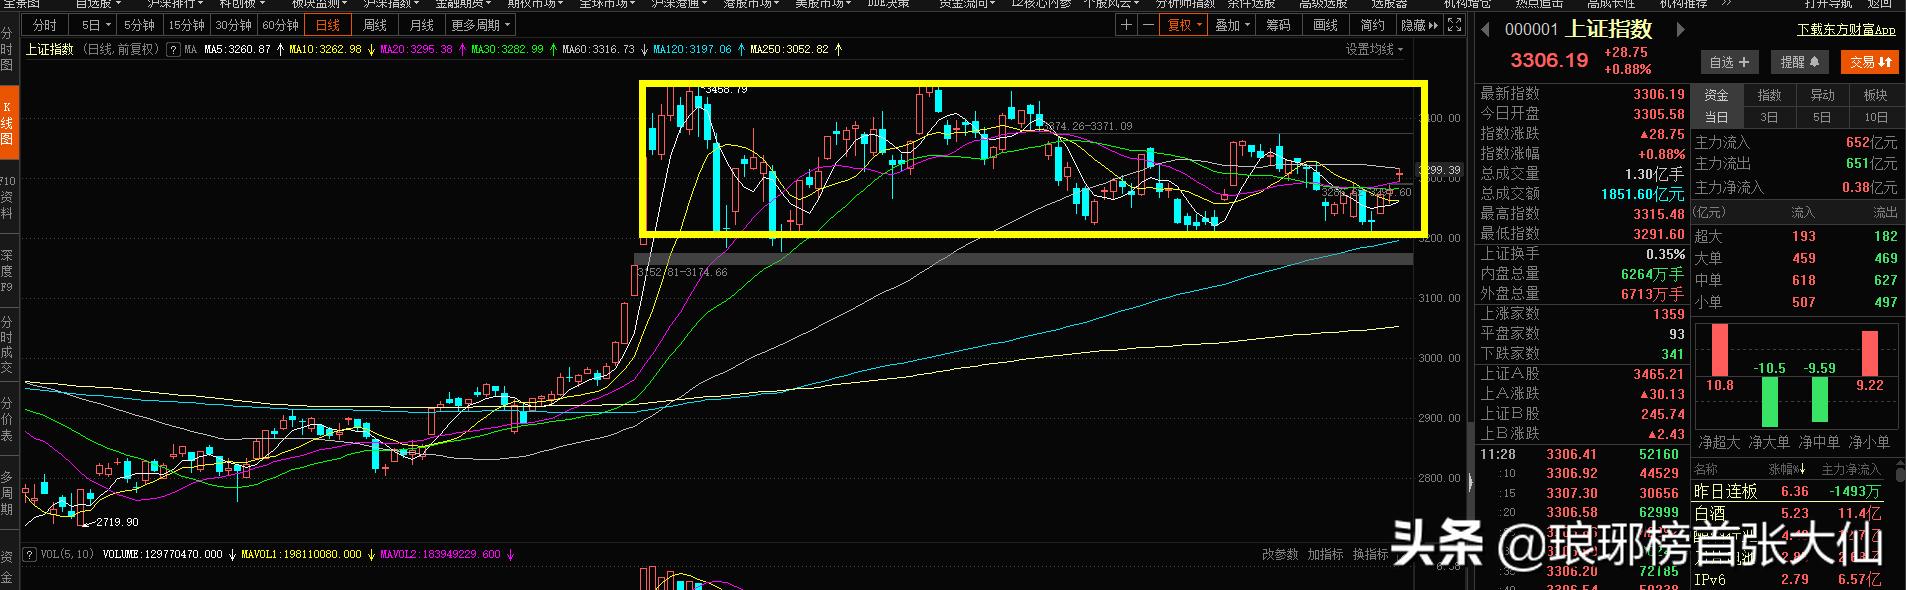Open 设置均线 dropdown
The height and width of the screenshot is (590, 1906).
(1374, 49)
